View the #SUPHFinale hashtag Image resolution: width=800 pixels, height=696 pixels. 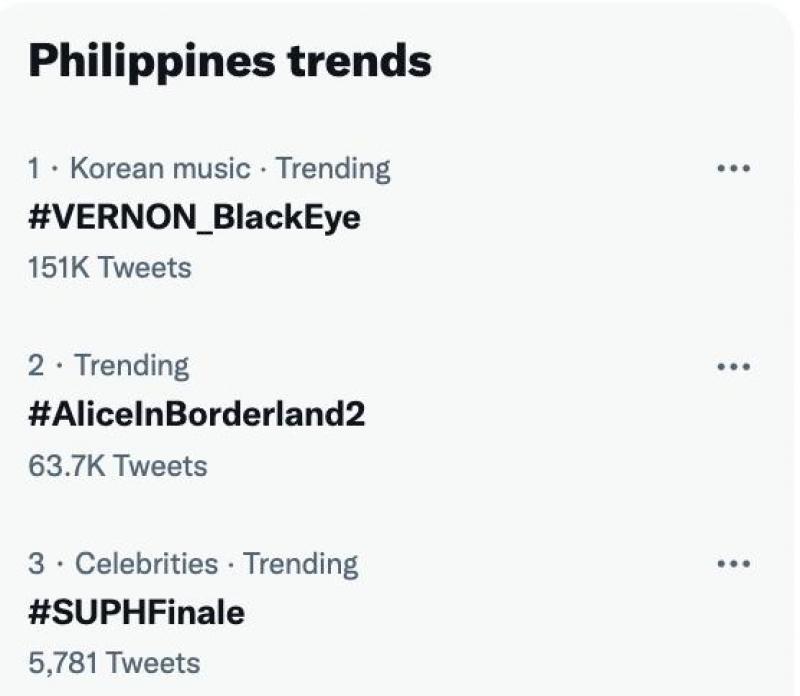pyautogui.click(x=136, y=612)
